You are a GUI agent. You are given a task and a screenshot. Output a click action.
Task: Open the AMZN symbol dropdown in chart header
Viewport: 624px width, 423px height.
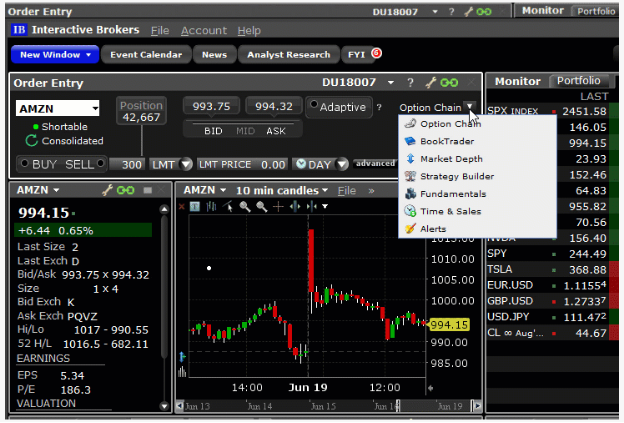click(x=223, y=190)
